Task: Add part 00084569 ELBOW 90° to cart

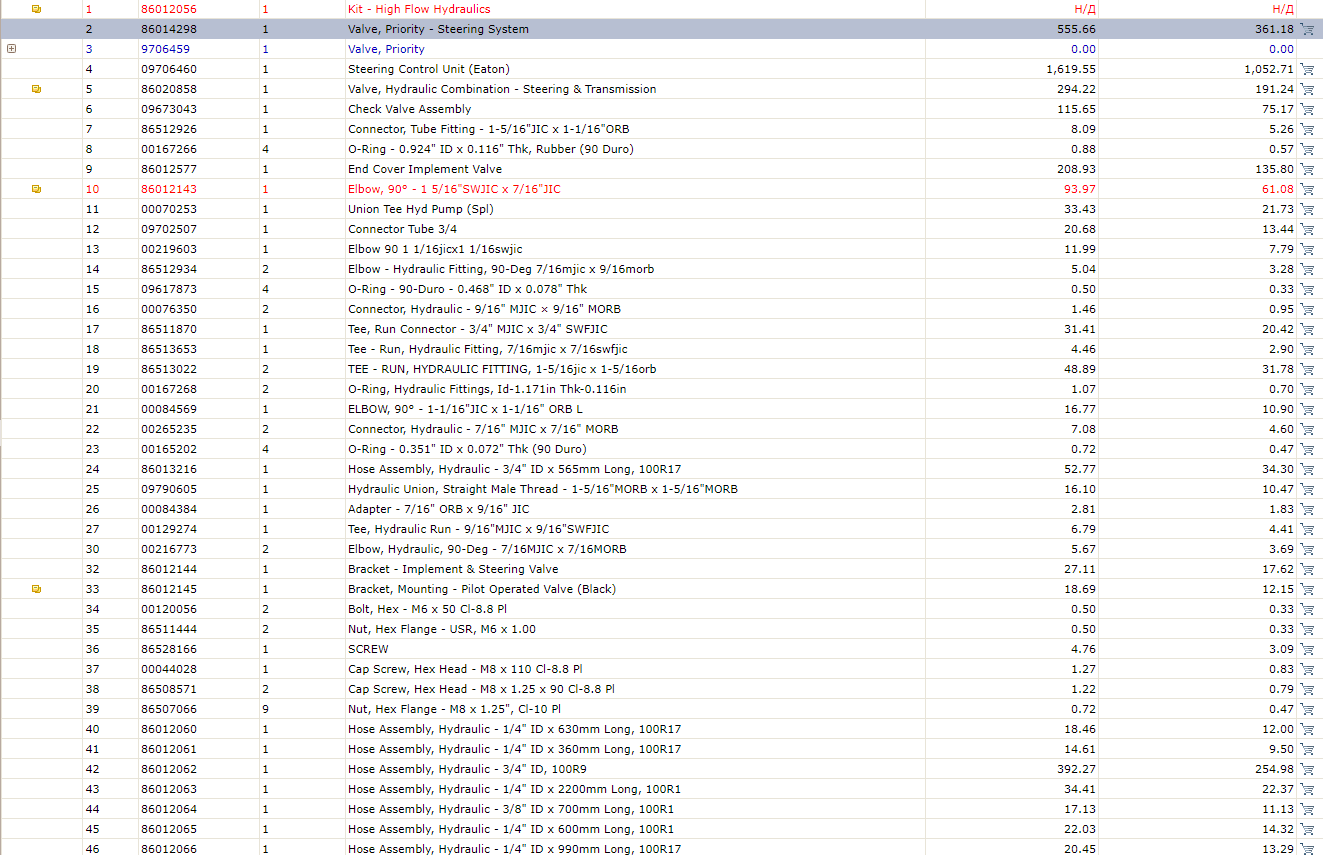Action: point(1307,409)
